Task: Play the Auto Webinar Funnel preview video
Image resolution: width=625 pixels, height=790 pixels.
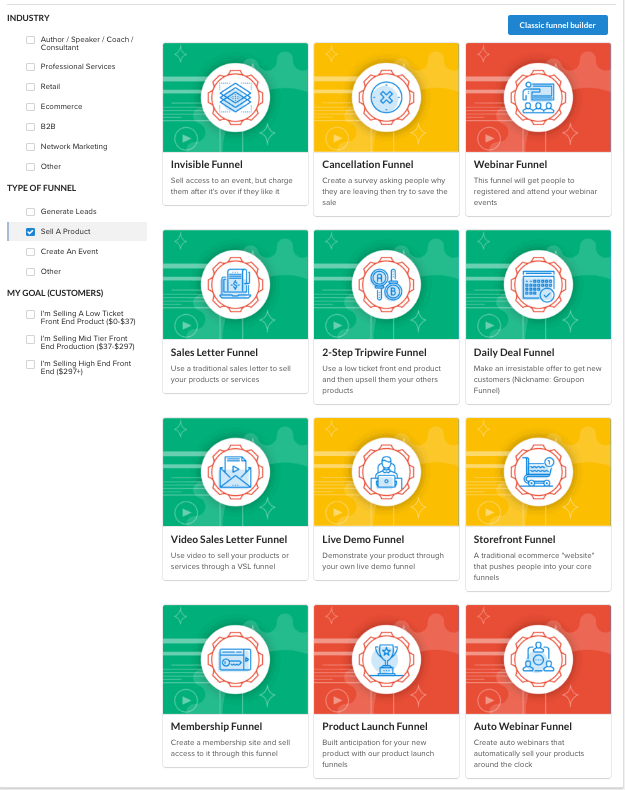Action: (489, 700)
